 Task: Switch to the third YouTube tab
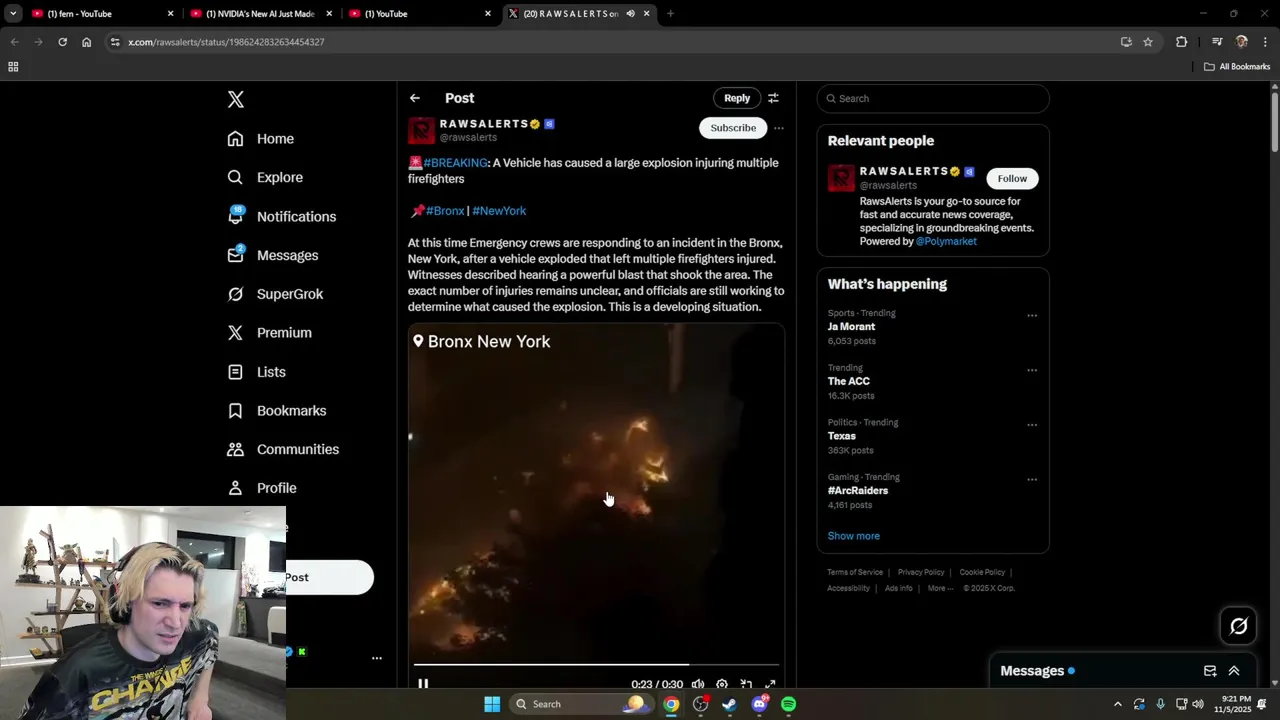click(420, 14)
